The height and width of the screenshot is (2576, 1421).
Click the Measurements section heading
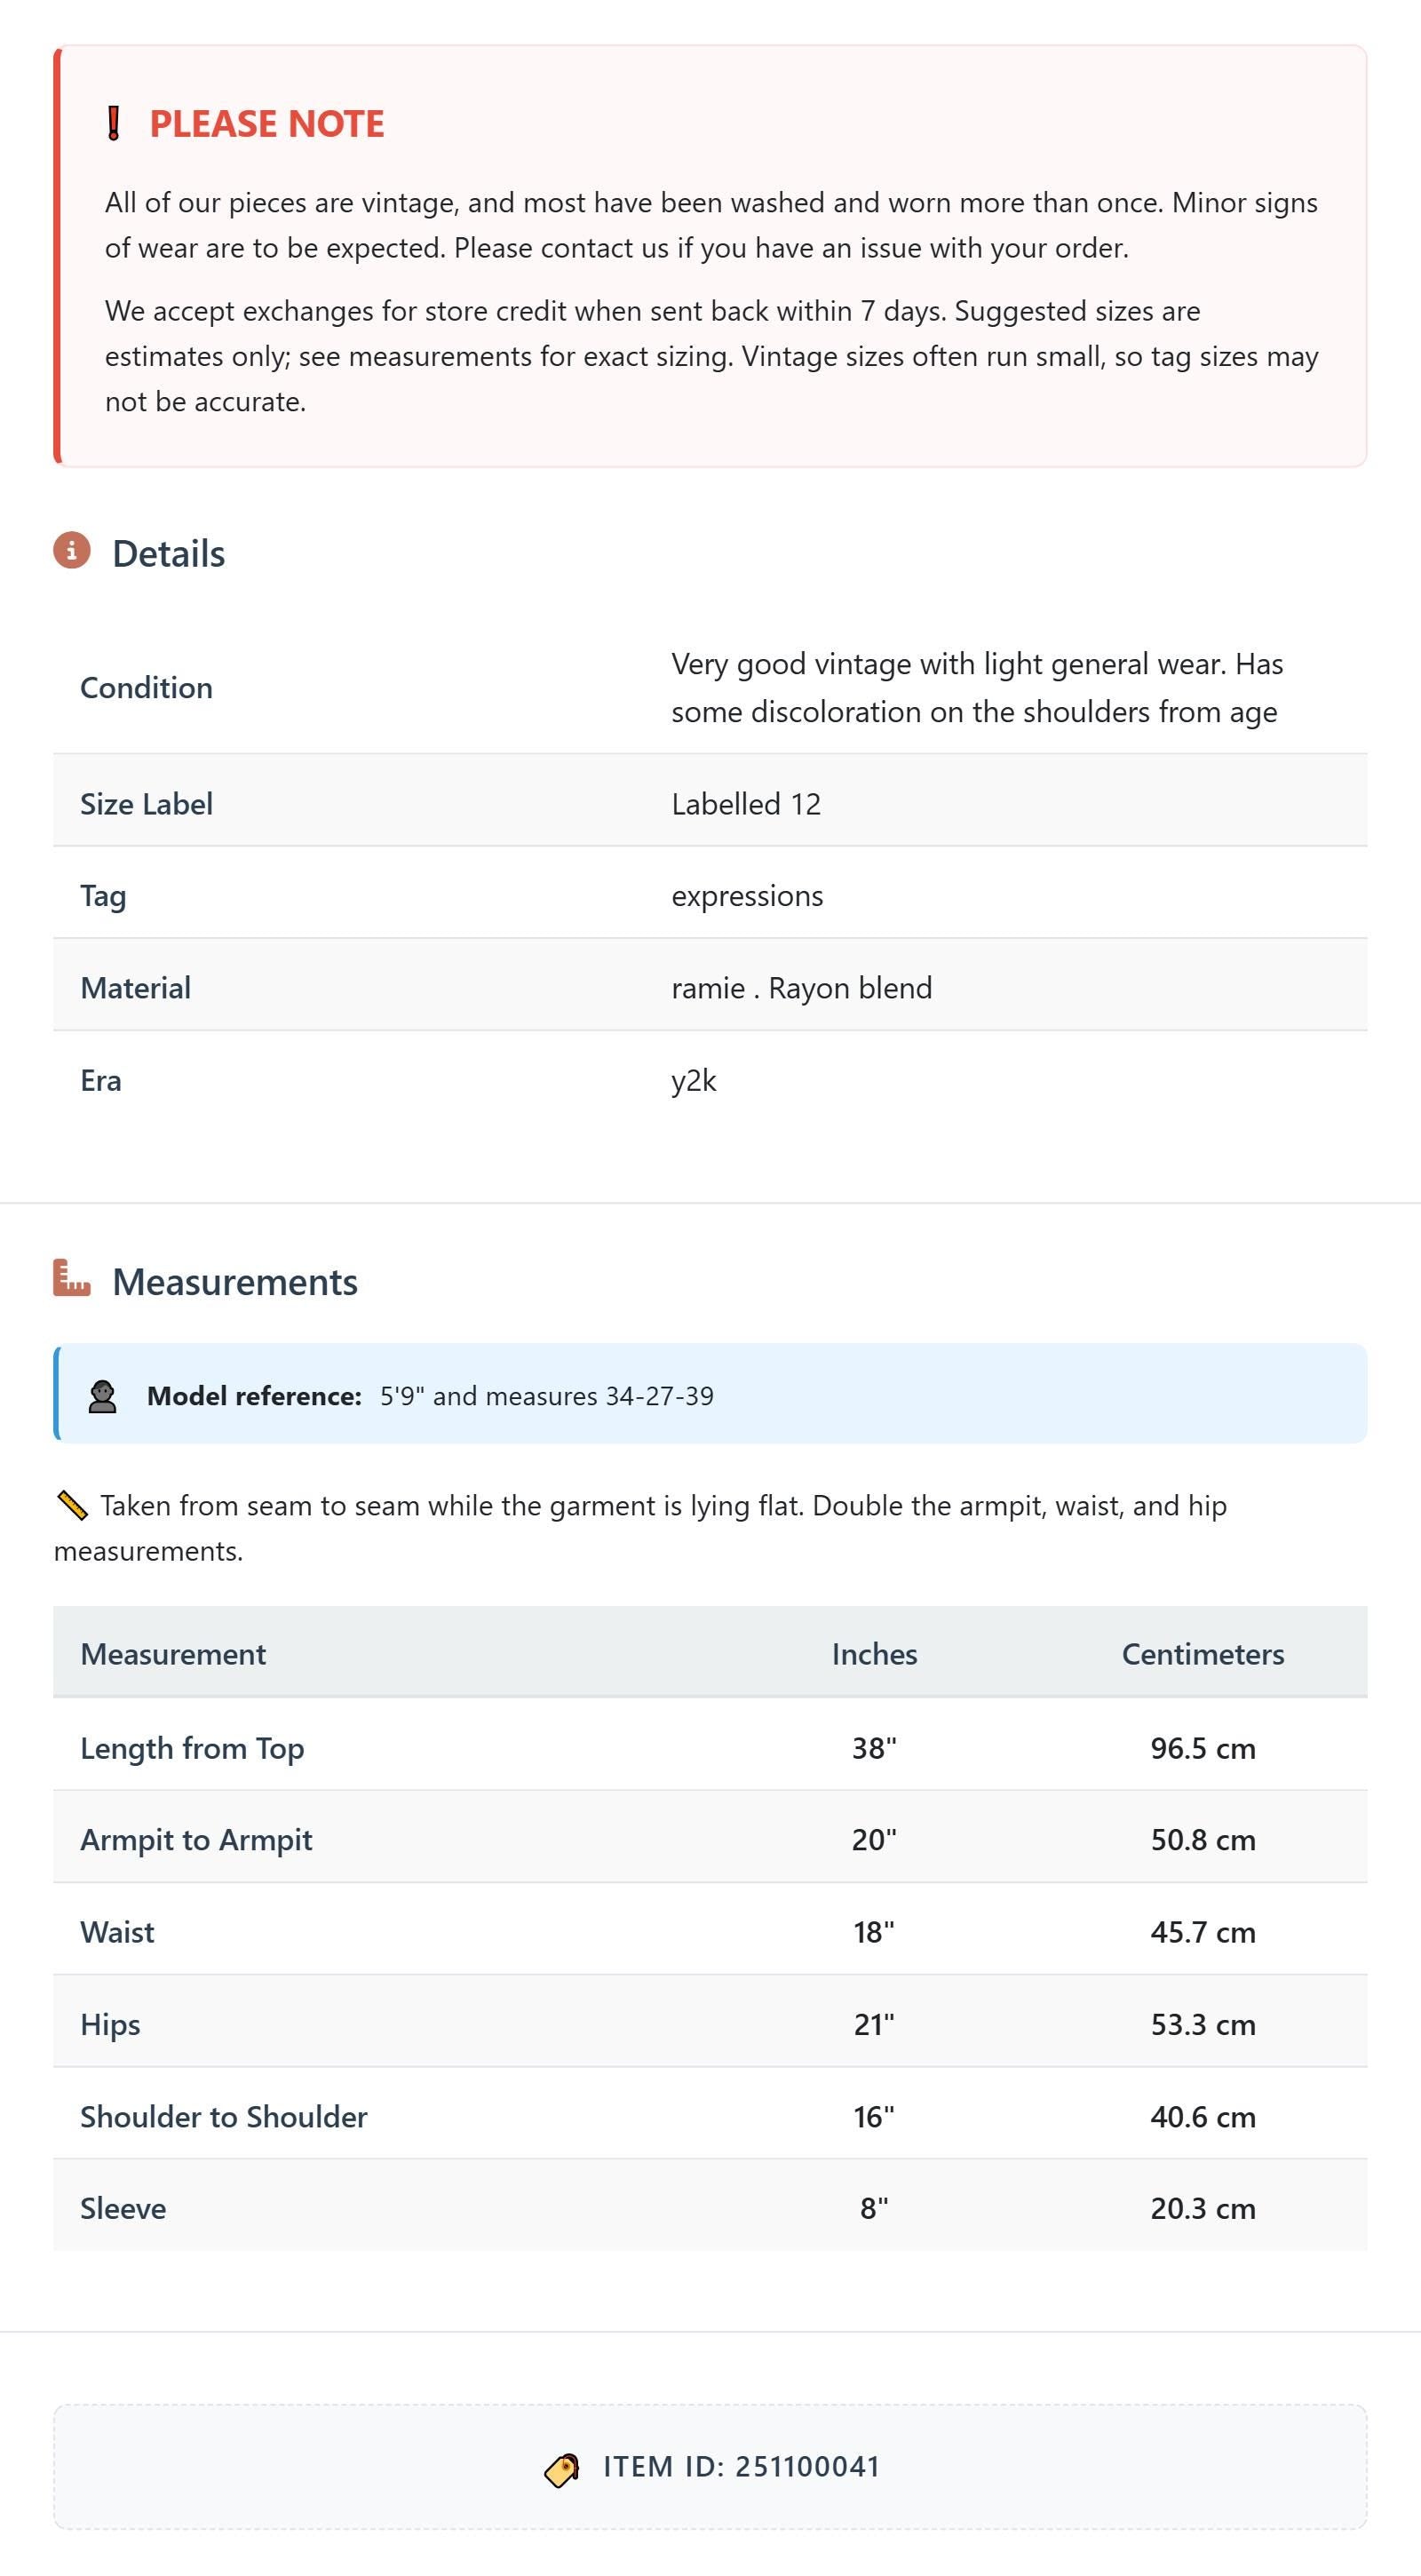(235, 1281)
